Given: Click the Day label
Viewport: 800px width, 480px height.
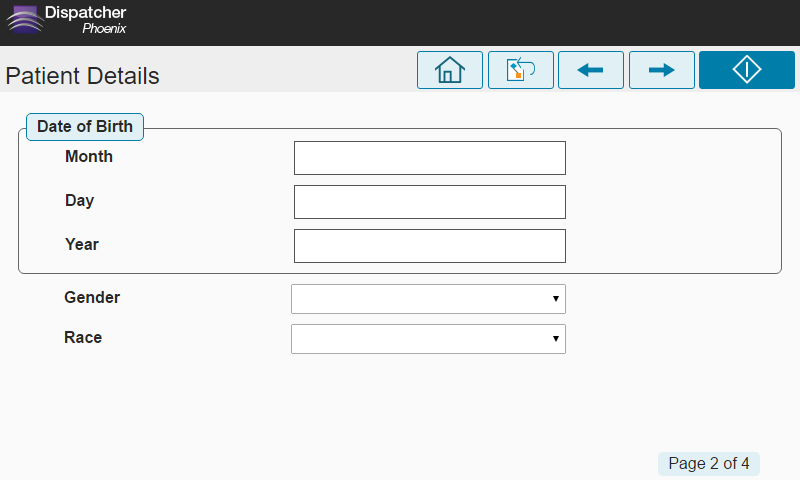Looking at the screenshot, I should [80, 200].
